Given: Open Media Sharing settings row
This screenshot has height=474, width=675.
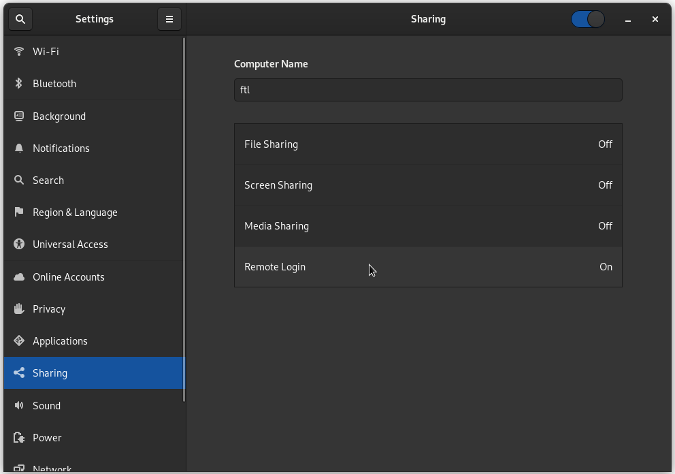Looking at the screenshot, I should point(428,226).
